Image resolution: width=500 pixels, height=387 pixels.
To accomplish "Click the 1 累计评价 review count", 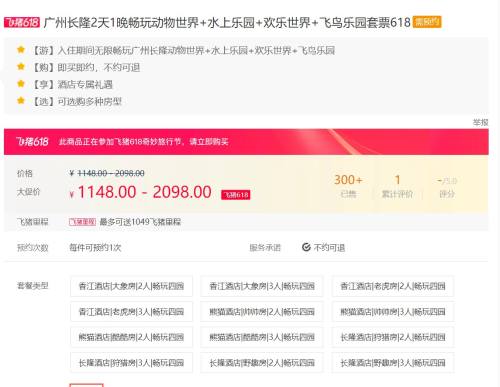I will [397, 186].
